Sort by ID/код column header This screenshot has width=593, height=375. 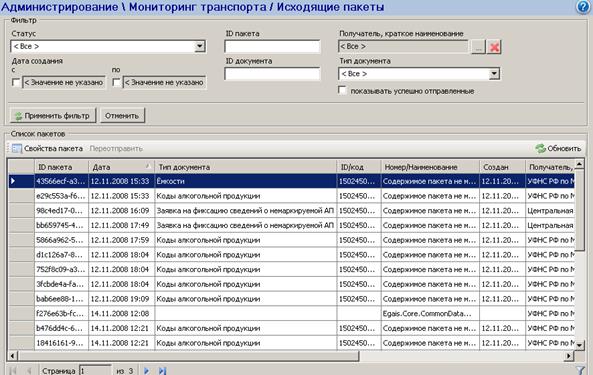pos(359,167)
